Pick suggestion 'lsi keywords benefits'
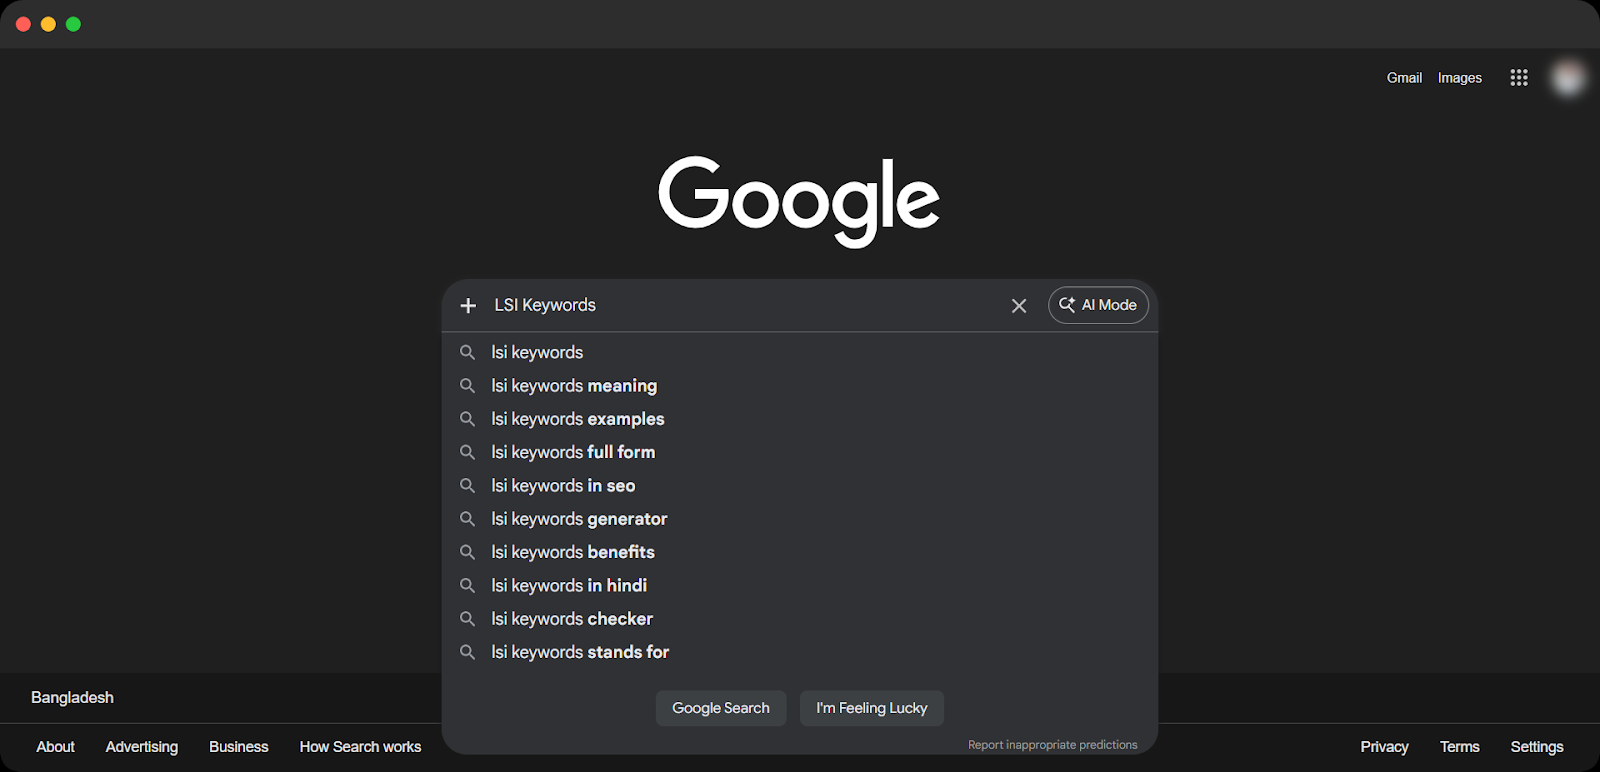Image resolution: width=1600 pixels, height=772 pixels. [800, 552]
